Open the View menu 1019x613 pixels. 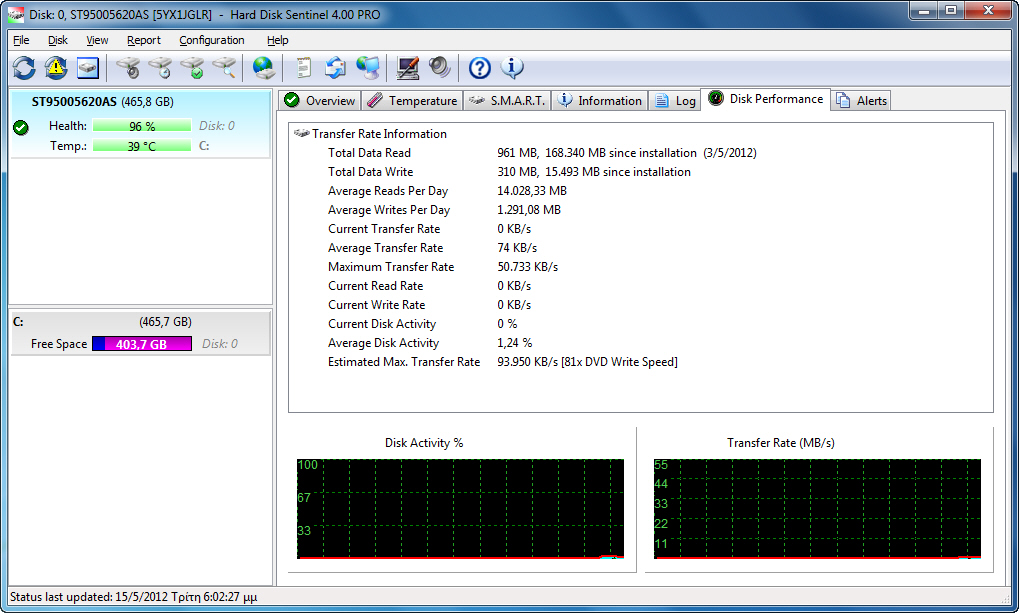pos(97,40)
